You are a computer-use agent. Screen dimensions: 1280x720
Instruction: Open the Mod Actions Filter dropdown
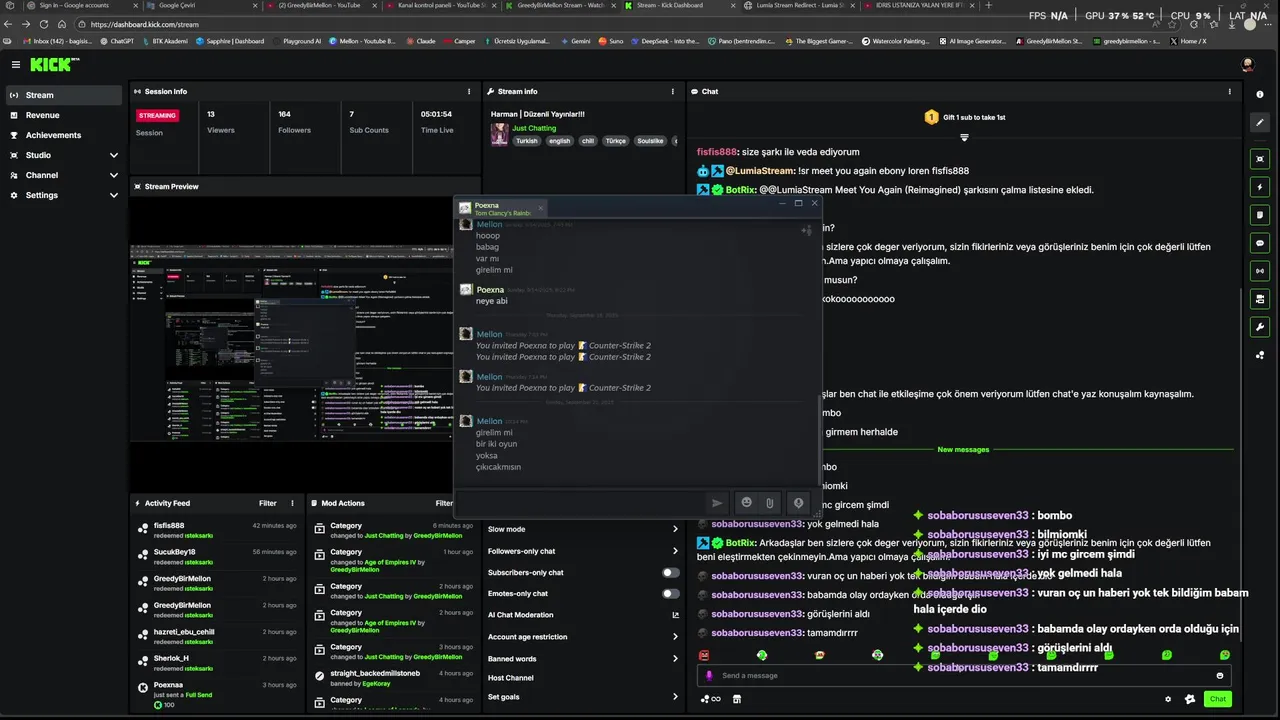(x=444, y=503)
